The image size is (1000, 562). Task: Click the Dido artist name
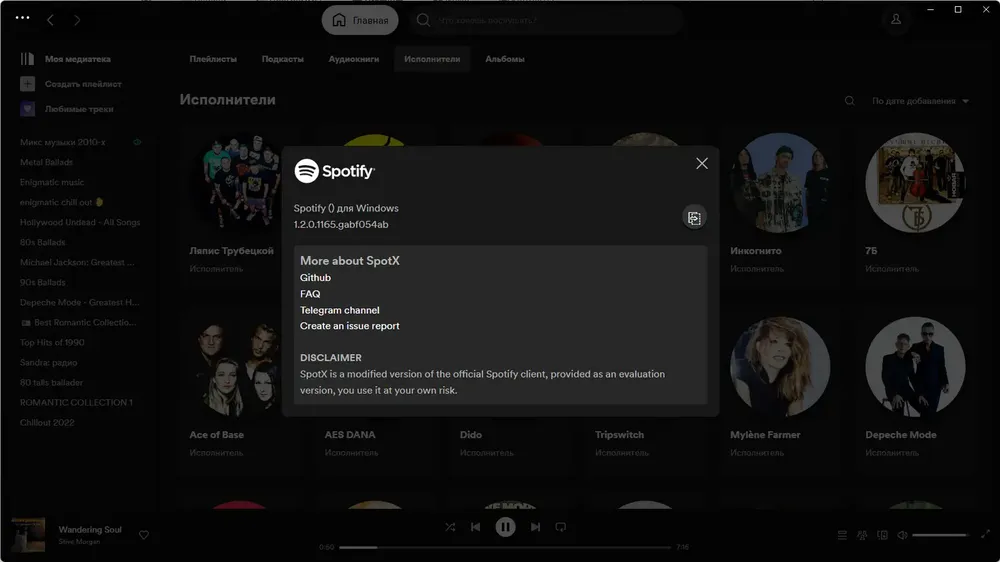tap(471, 434)
